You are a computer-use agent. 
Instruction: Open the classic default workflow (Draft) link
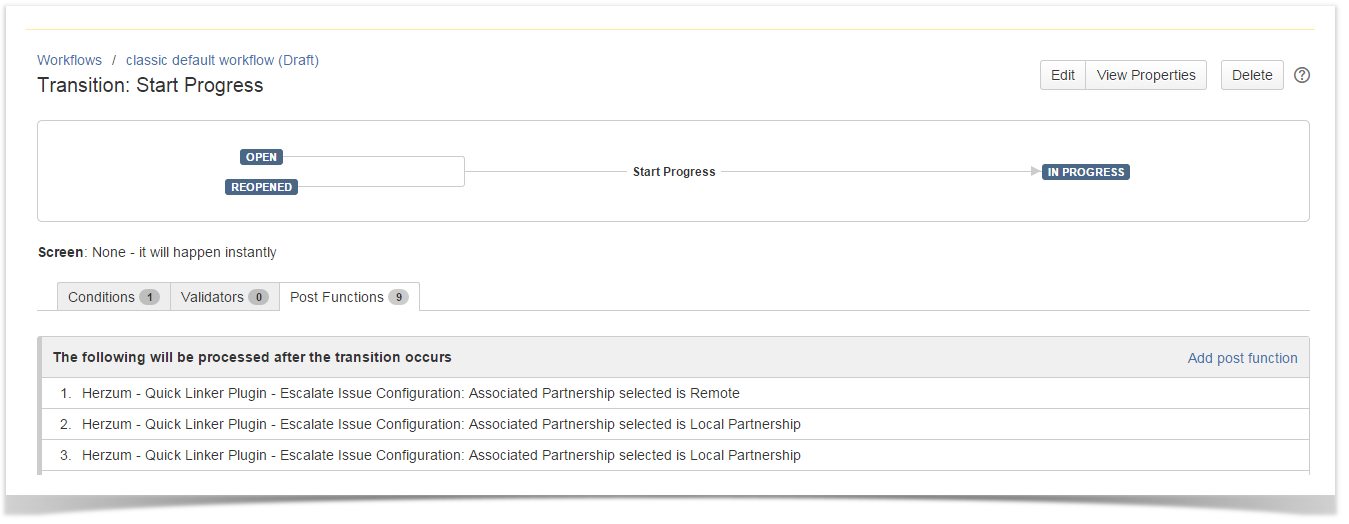(x=222, y=60)
